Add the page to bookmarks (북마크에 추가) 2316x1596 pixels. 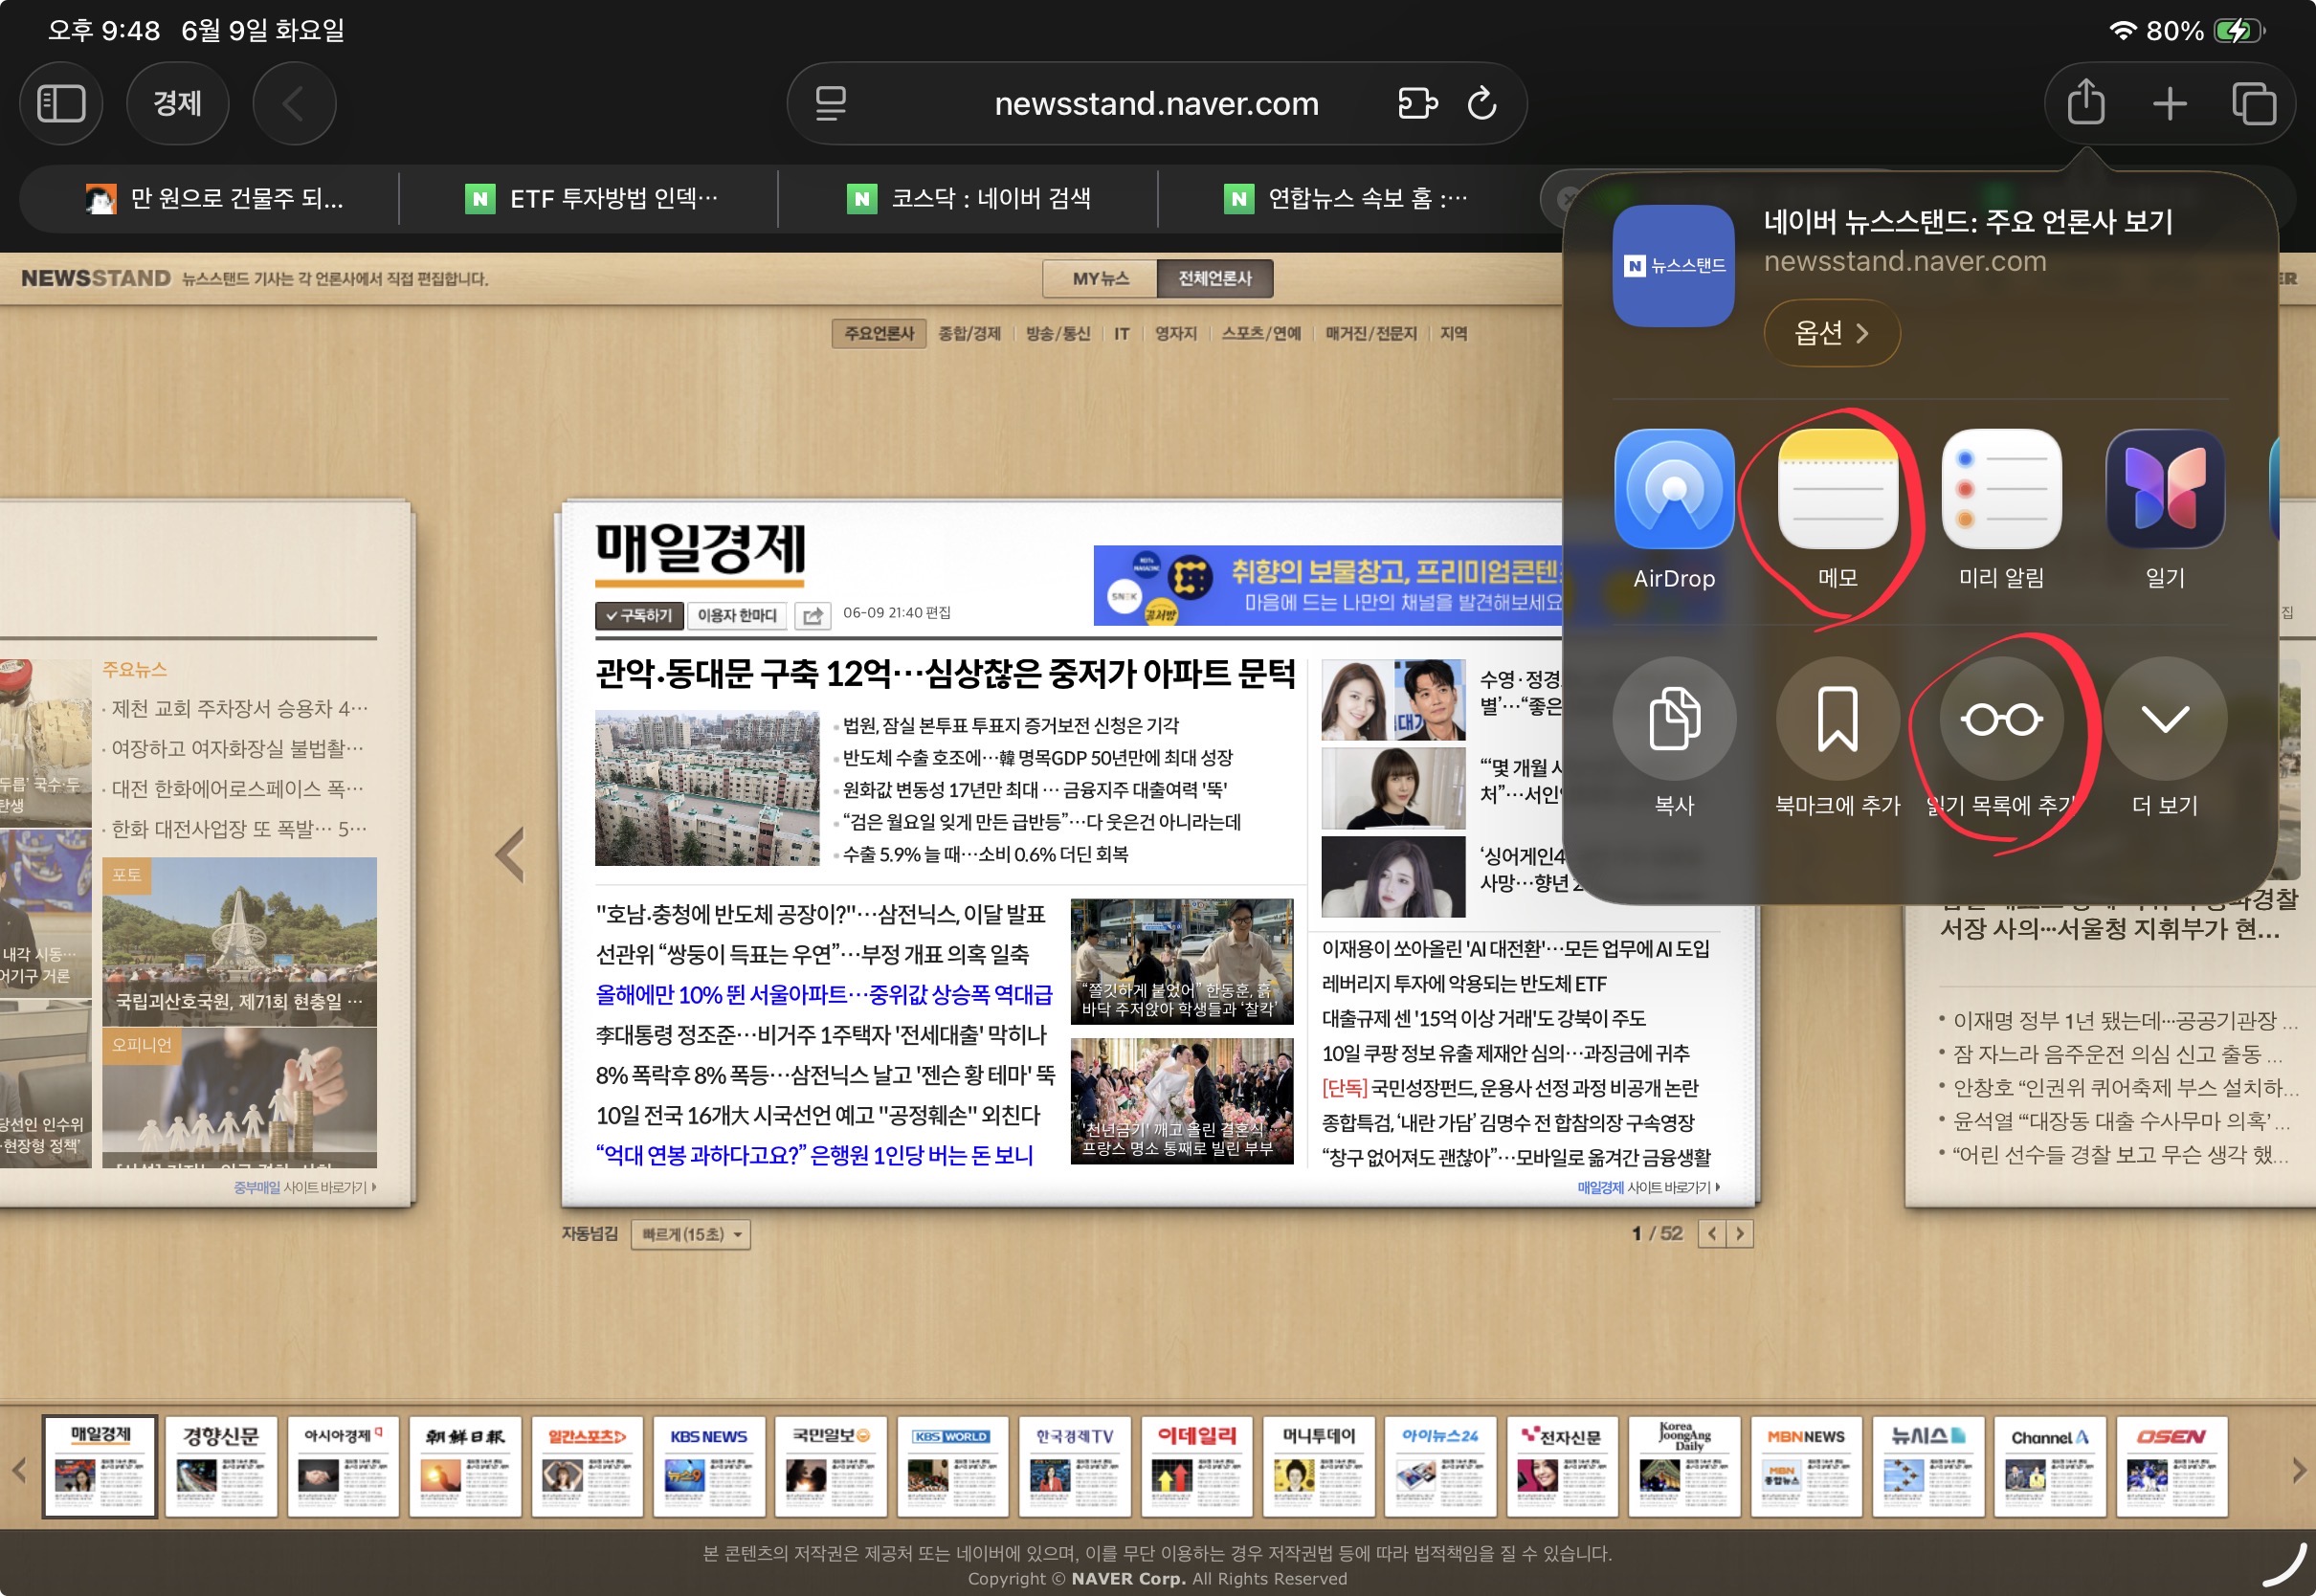tap(1838, 737)
